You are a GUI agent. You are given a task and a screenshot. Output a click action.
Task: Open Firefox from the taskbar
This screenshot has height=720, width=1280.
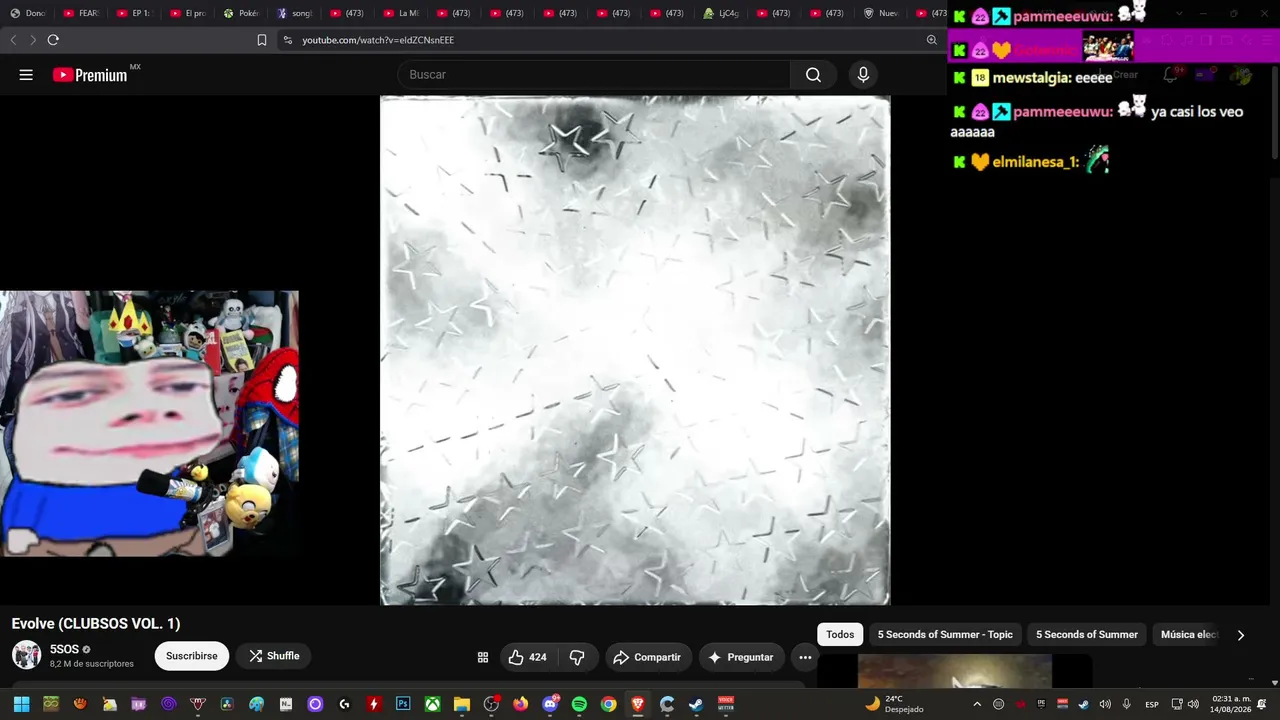point(520,704)
